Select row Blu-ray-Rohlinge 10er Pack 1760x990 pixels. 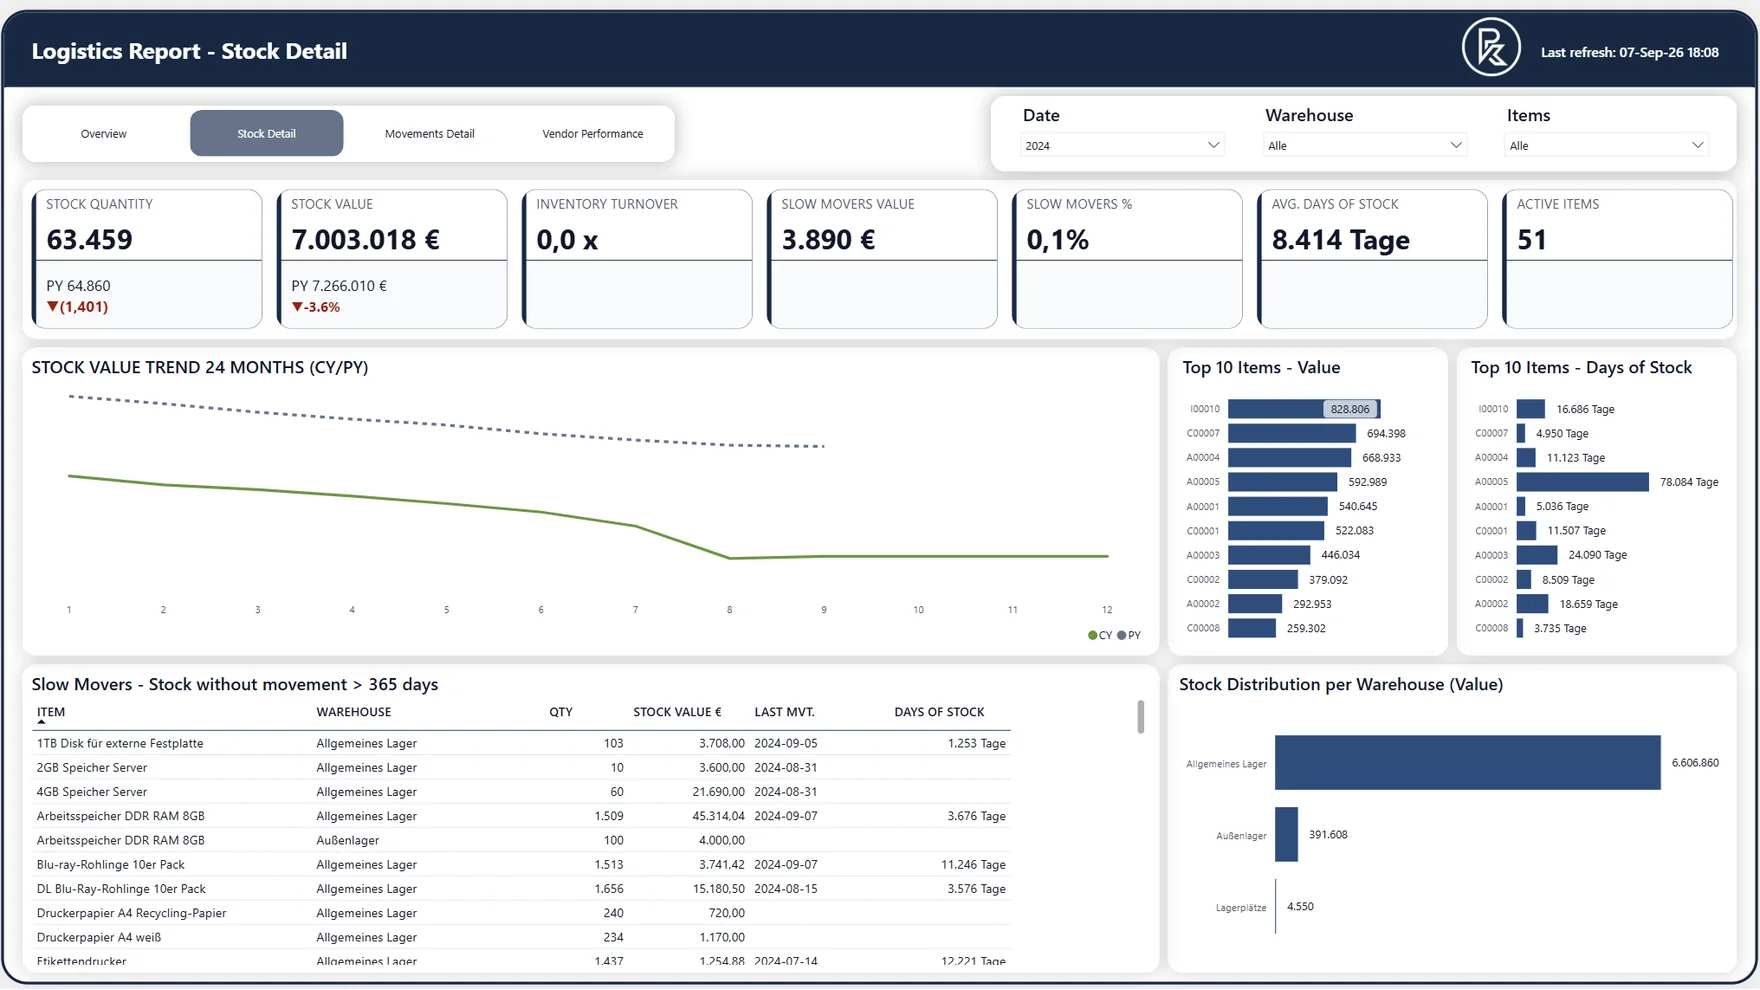521,865
